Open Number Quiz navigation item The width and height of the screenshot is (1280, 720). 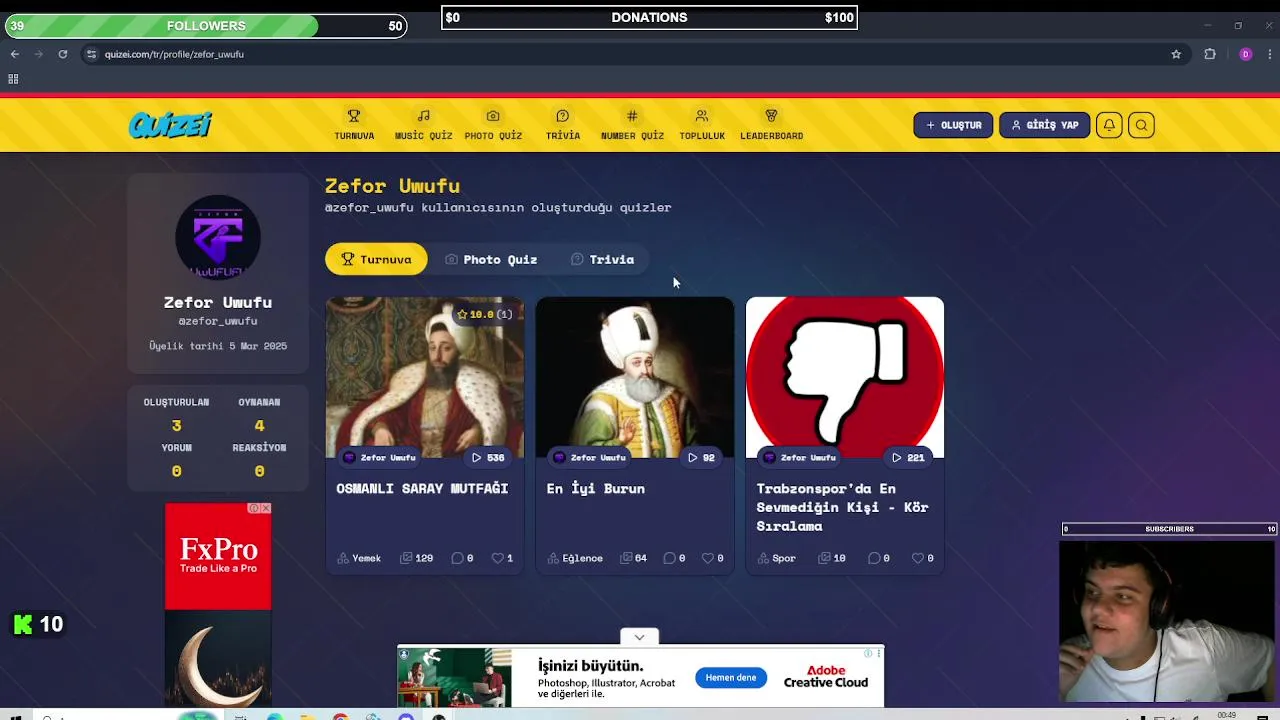click(632, 125)
